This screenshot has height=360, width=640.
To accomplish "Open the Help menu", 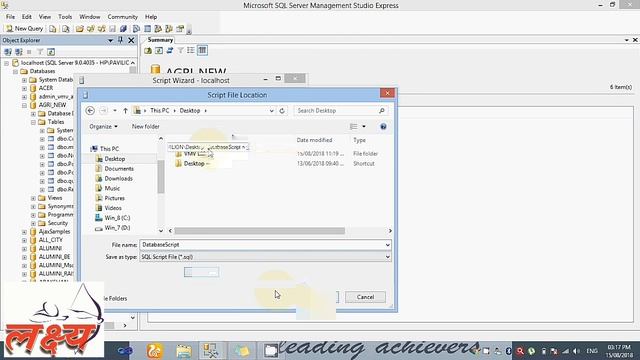I will pos(151,17).
